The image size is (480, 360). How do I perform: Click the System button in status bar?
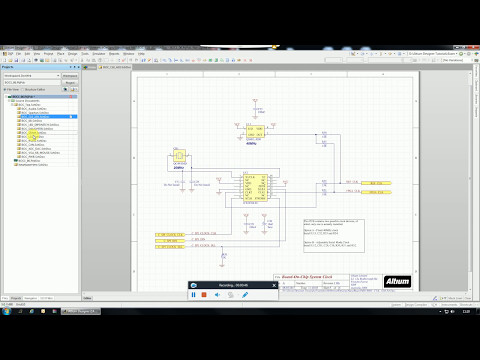[396, 305]
